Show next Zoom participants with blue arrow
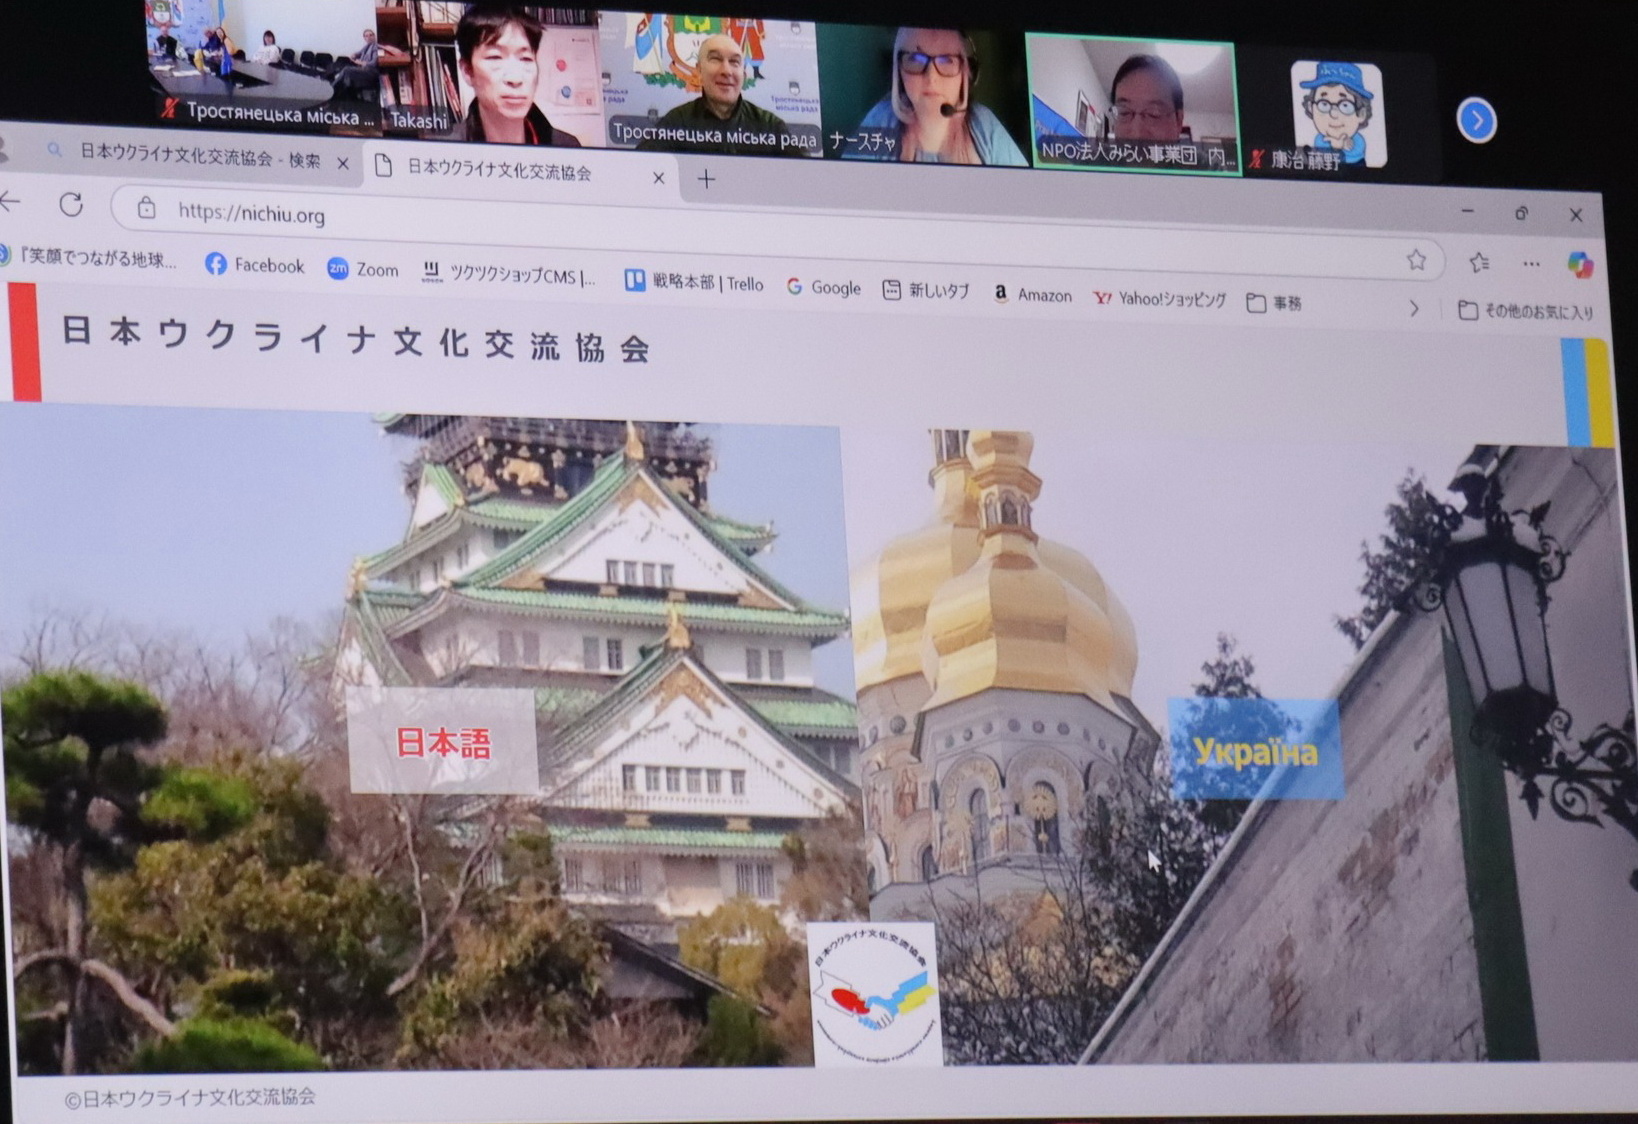1638x1124 pixels. (x=1476, y=120)
